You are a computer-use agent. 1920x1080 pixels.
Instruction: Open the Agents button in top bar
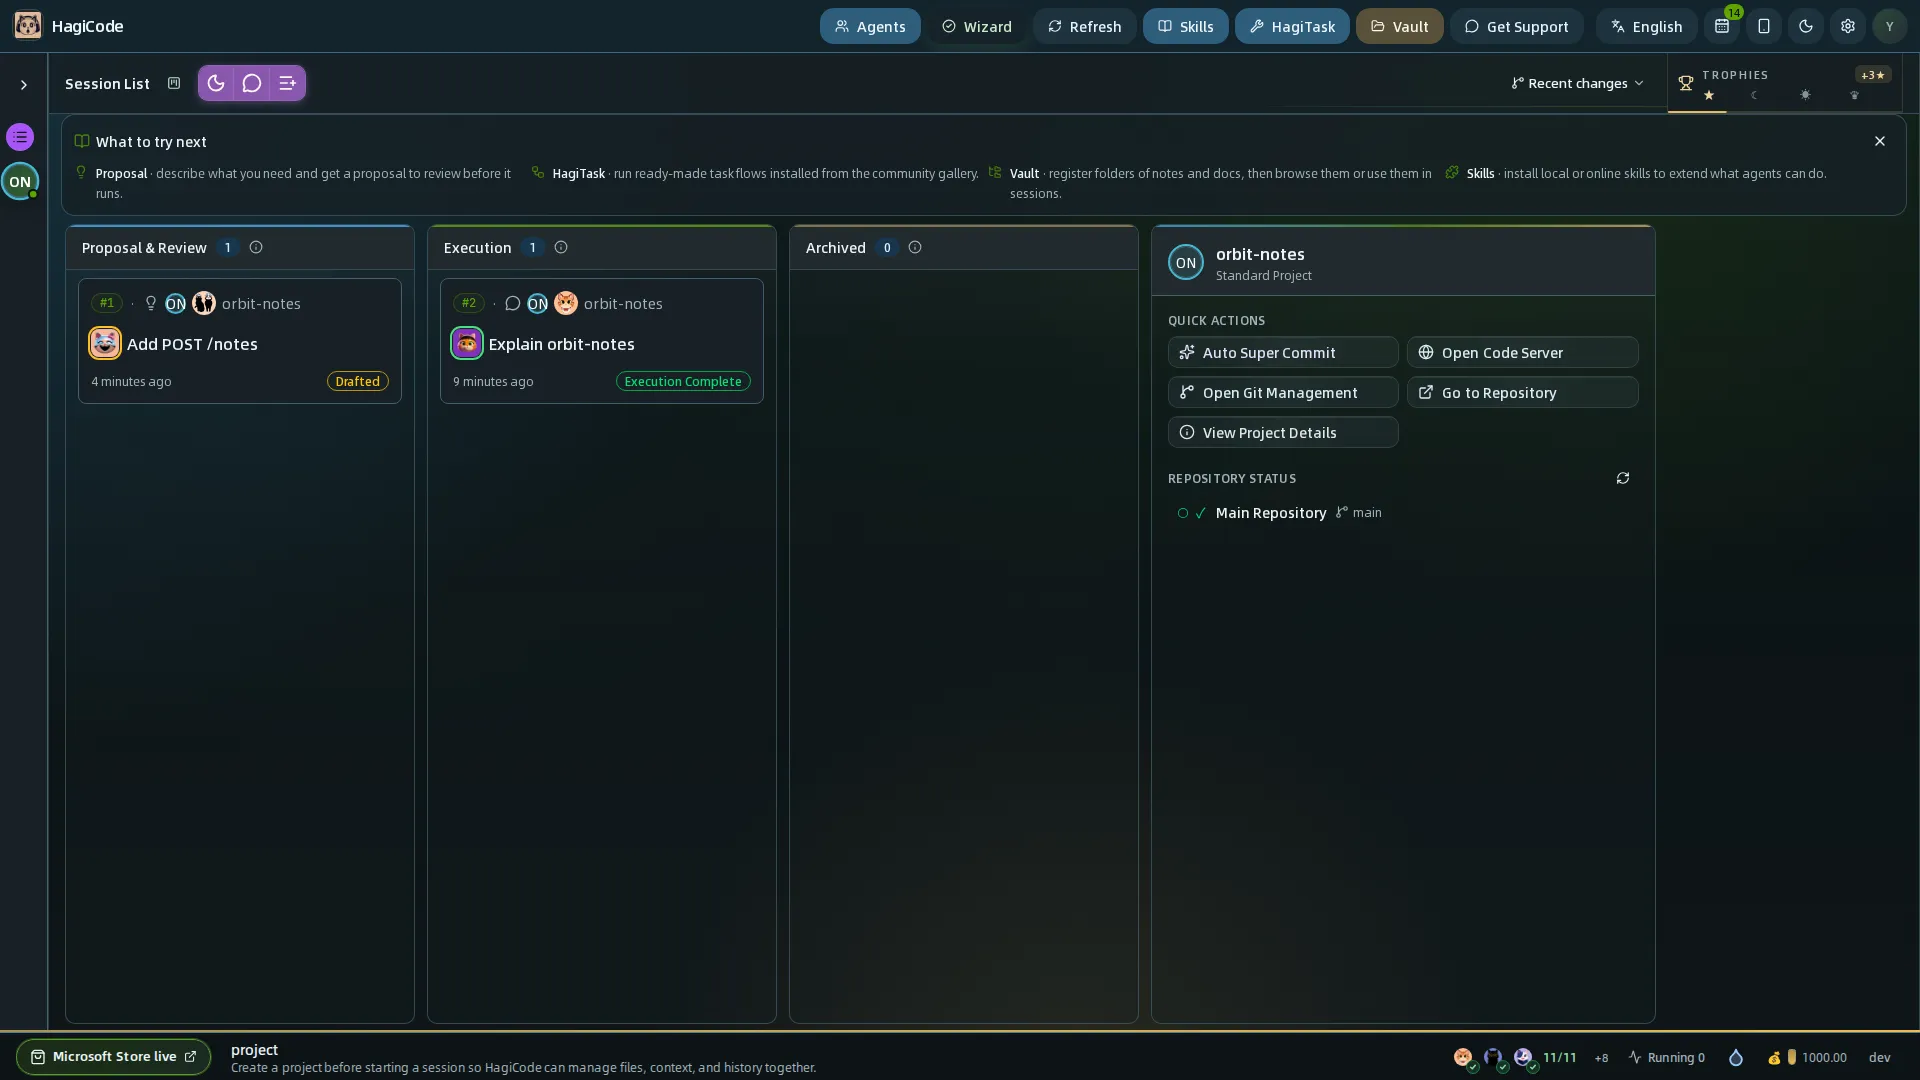coord(870,26)
